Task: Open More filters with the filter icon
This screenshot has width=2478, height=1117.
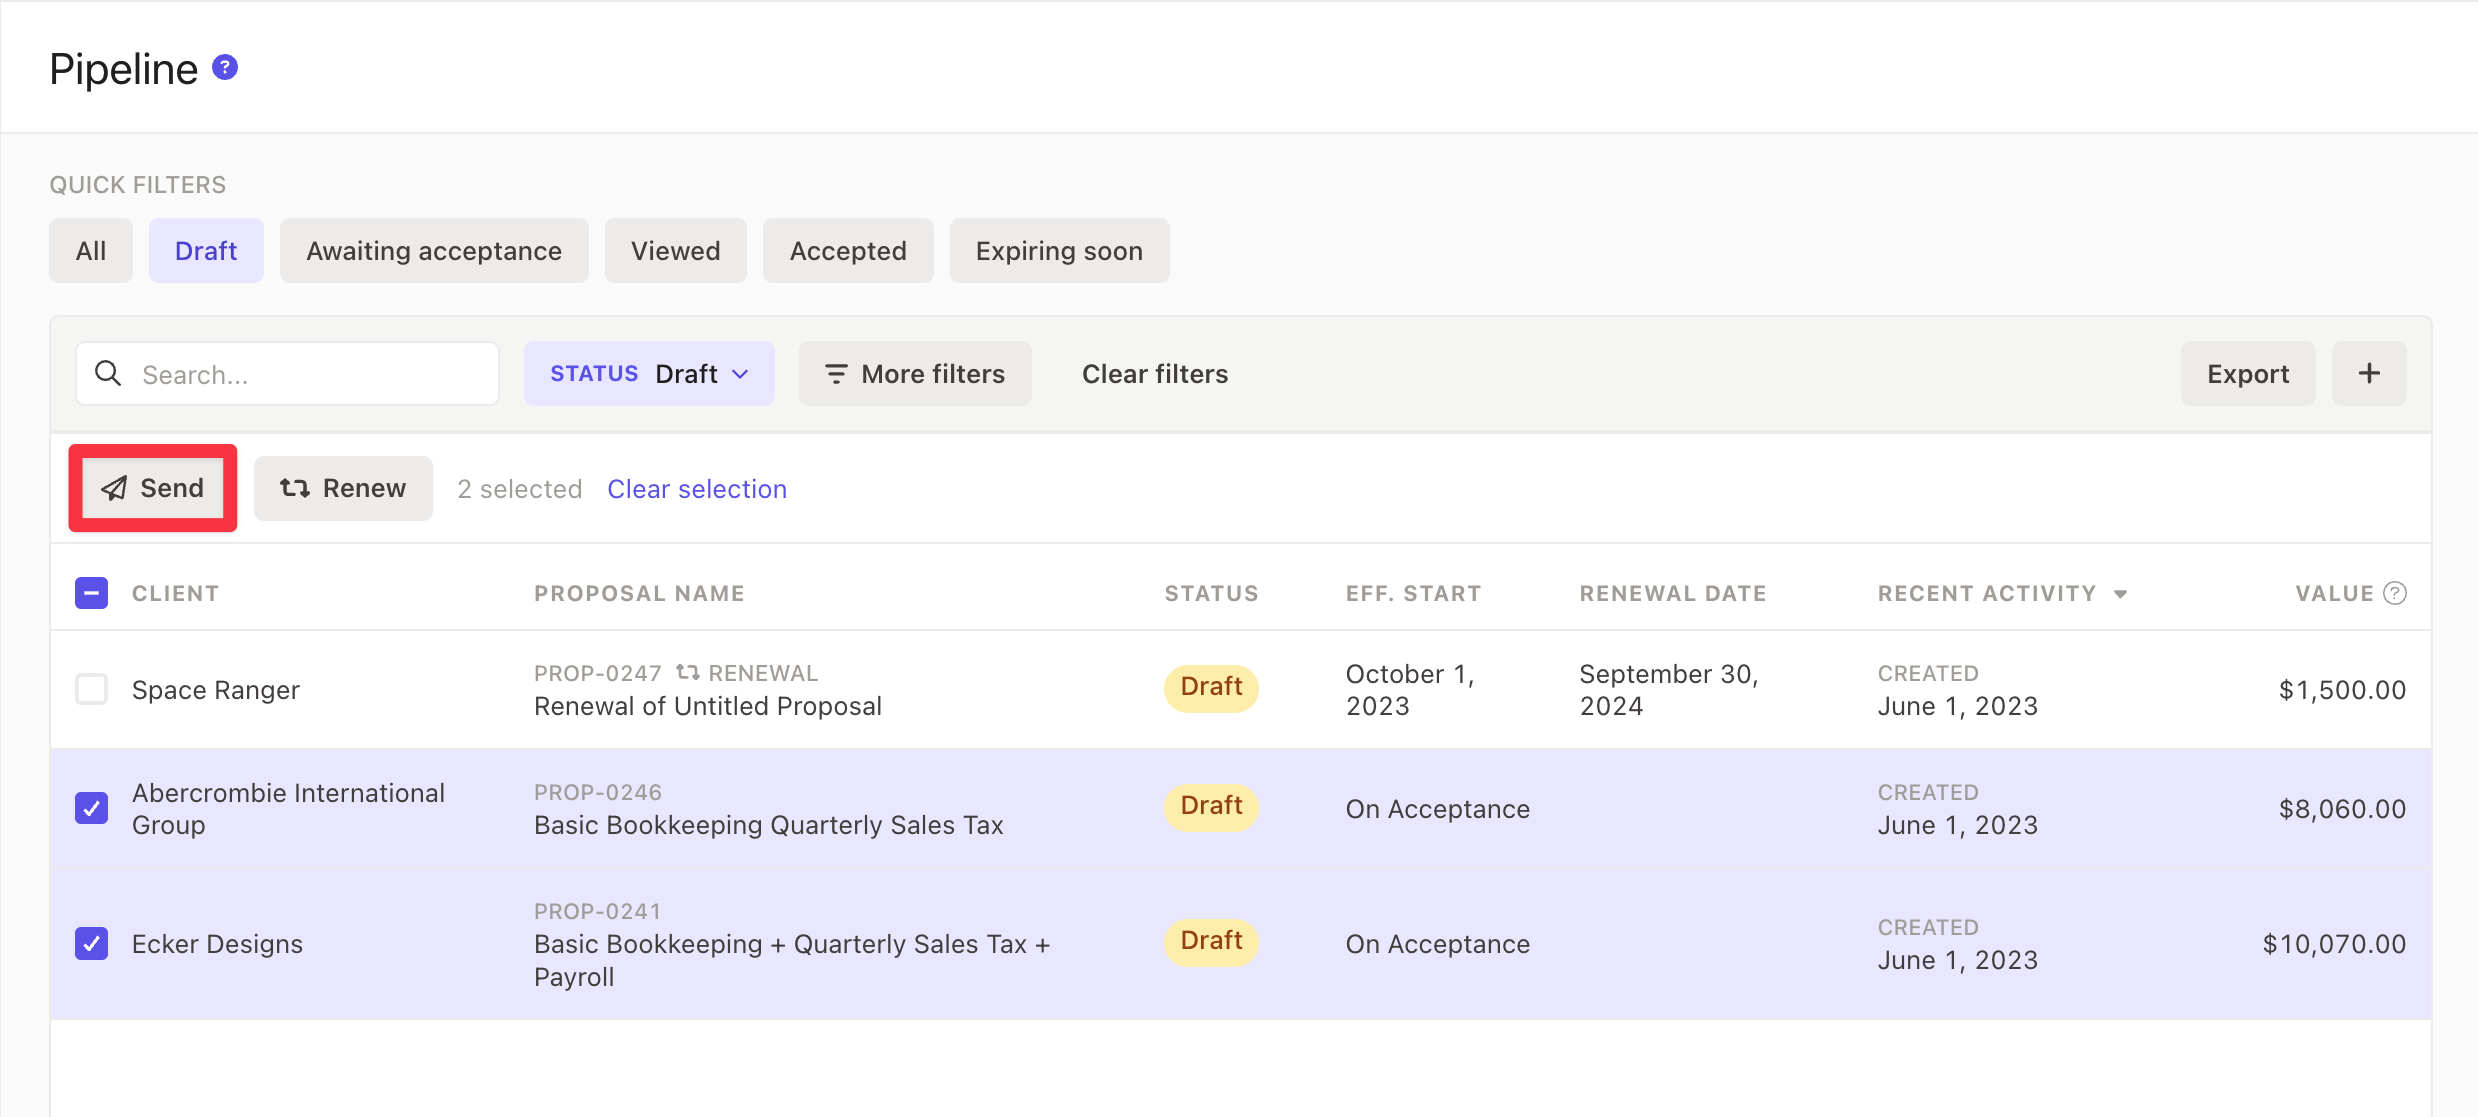Action: 835,374
